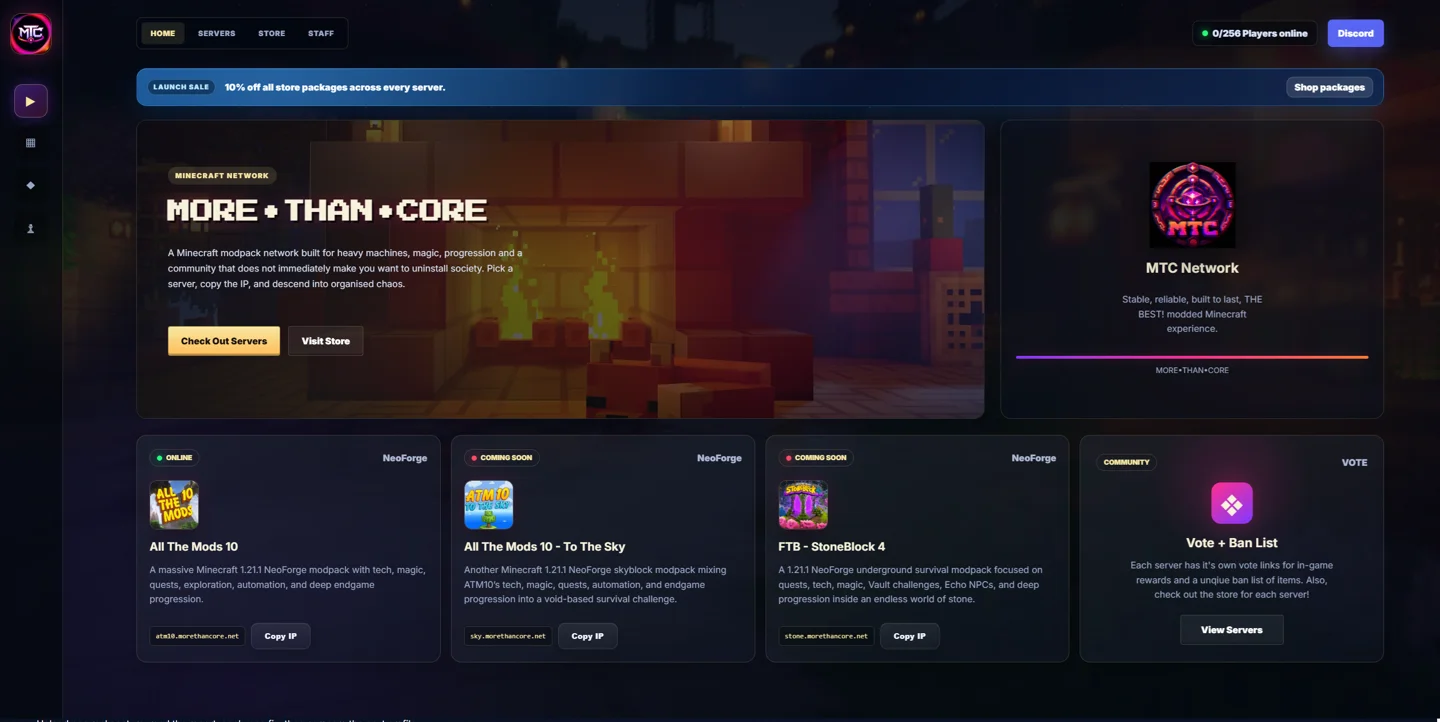Click FTB - StoneBlock 4 title
Viewport: 1440px width, 722px height.
tap(832, 547)
